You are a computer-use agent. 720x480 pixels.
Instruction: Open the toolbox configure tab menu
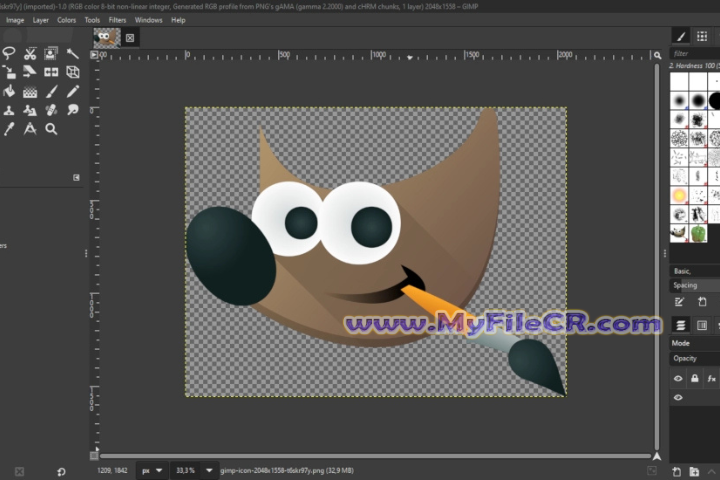click(x=76, y=178)
